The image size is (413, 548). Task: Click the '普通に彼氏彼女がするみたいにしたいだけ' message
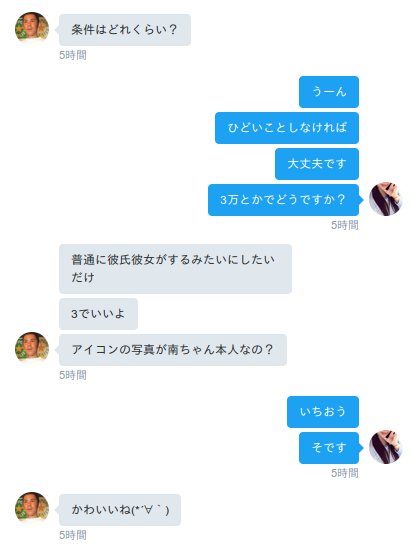175,269
